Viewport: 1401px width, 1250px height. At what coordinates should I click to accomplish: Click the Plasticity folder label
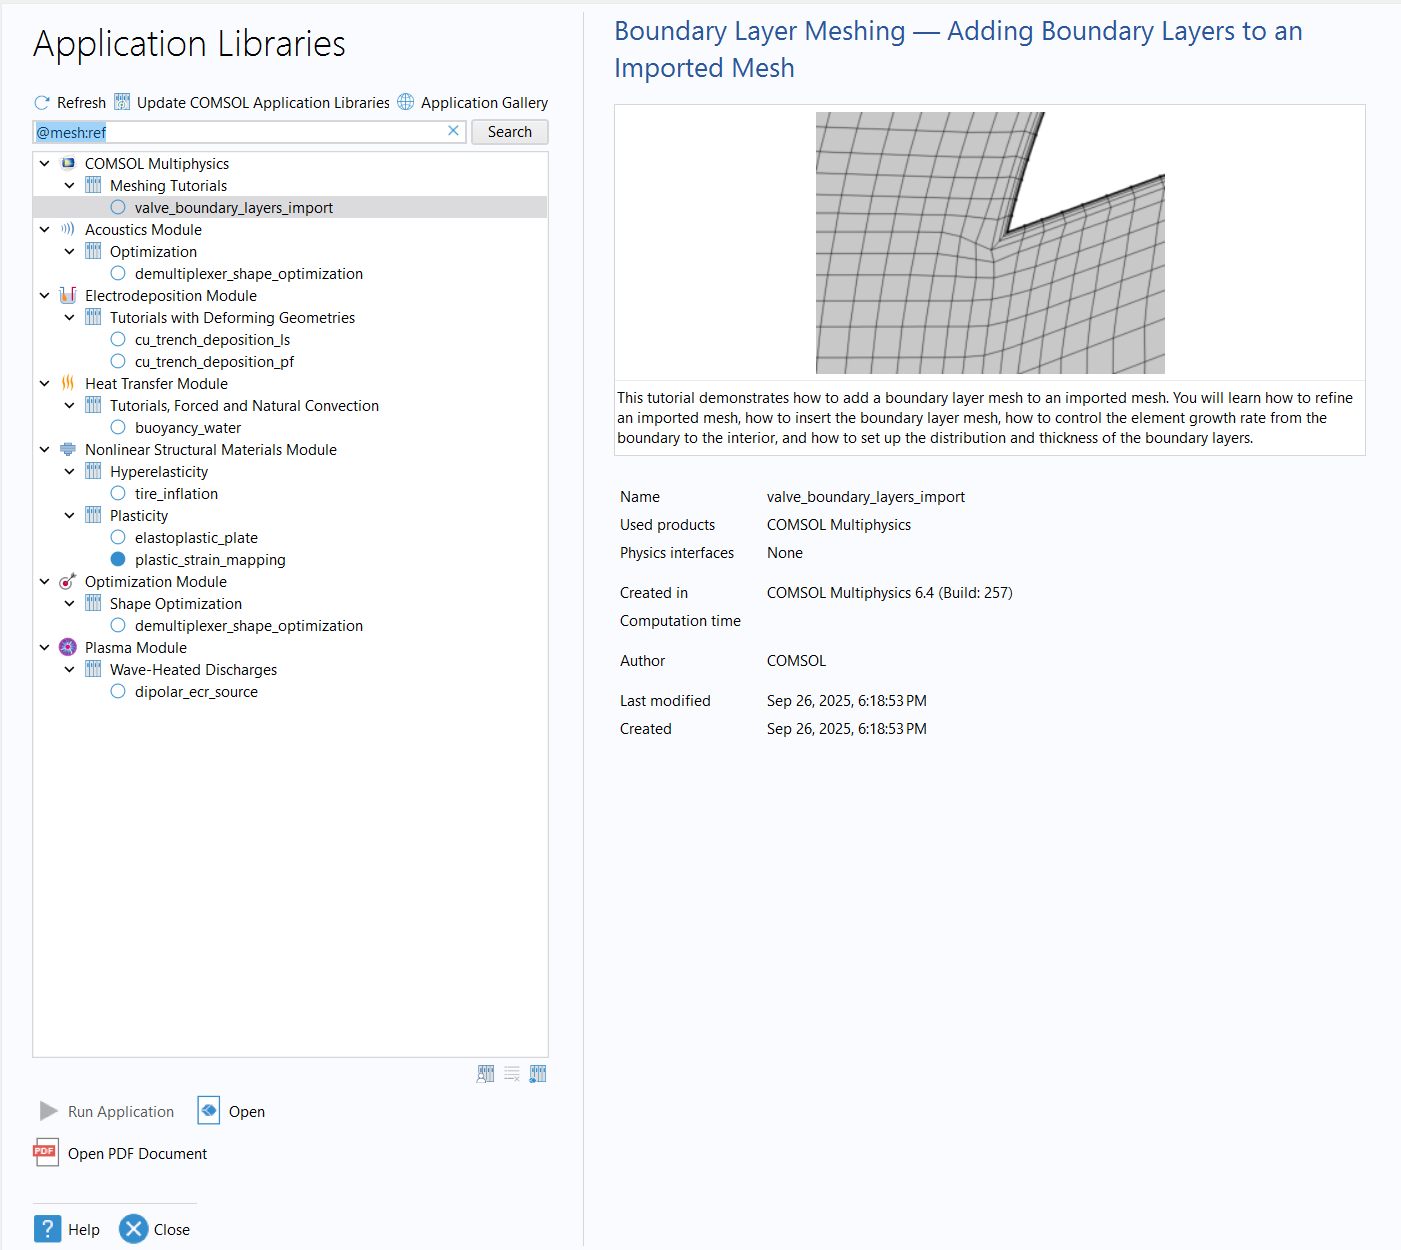pyautogui.click(x=139, y=515)
